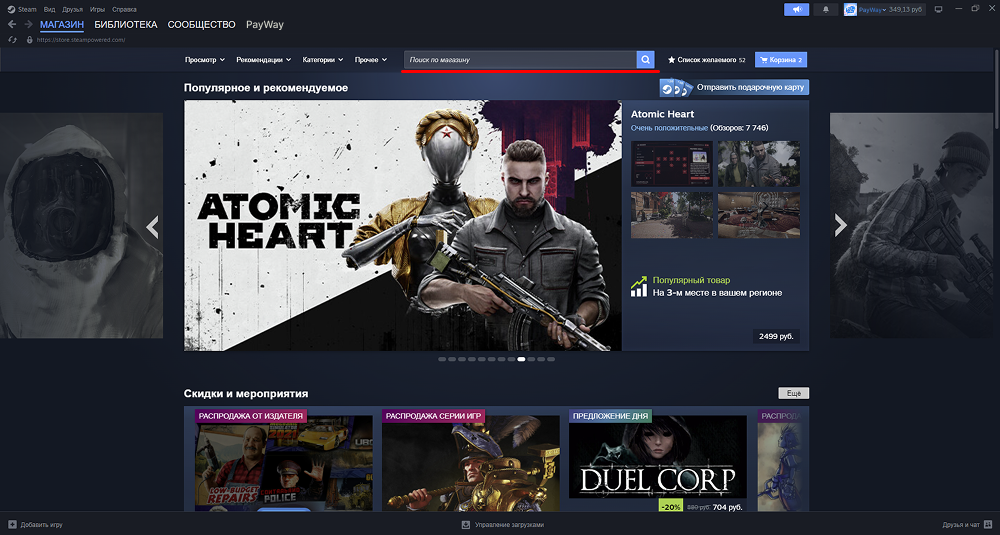The image size is (1000, 535).
Task: Open the wishlist via the star icon
Action: [672, 60]
